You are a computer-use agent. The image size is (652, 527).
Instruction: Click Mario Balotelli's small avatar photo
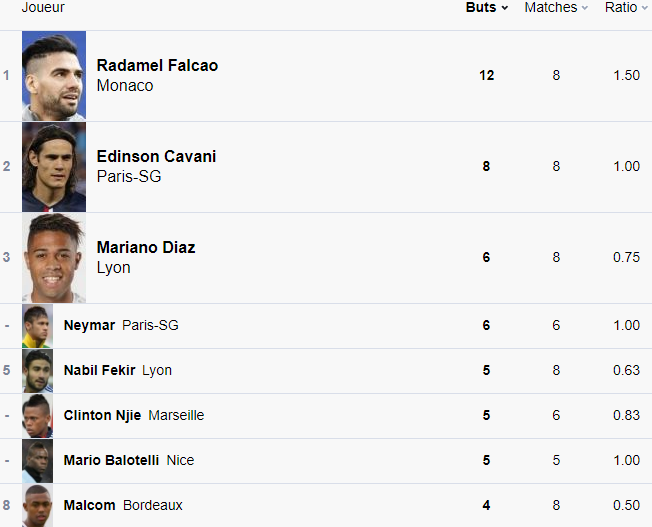[x=38, y=461]
